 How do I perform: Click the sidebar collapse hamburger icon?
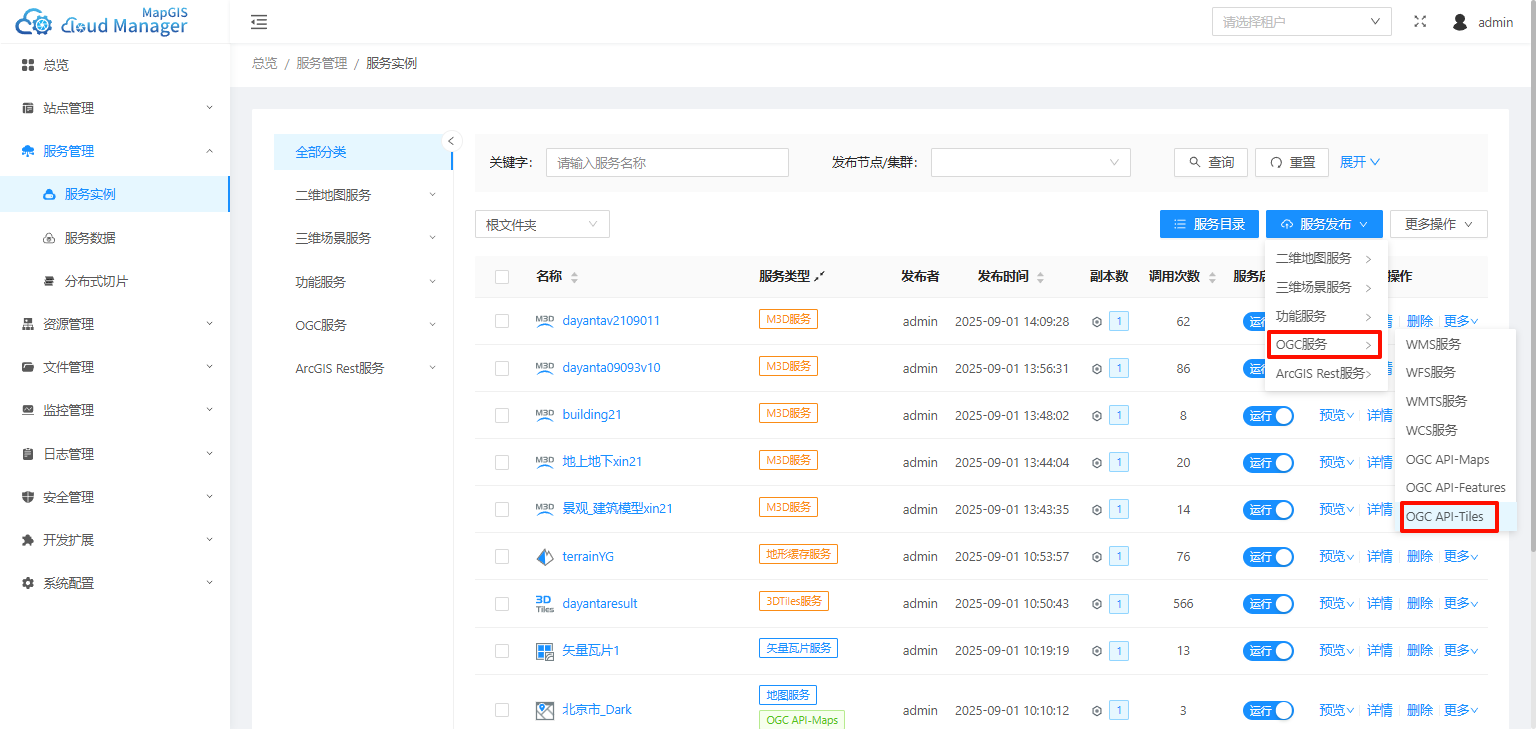(259, 22)
